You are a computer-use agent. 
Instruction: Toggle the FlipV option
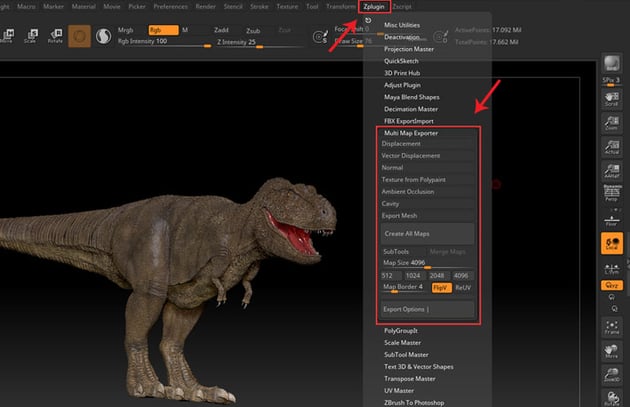pos(440,288)
